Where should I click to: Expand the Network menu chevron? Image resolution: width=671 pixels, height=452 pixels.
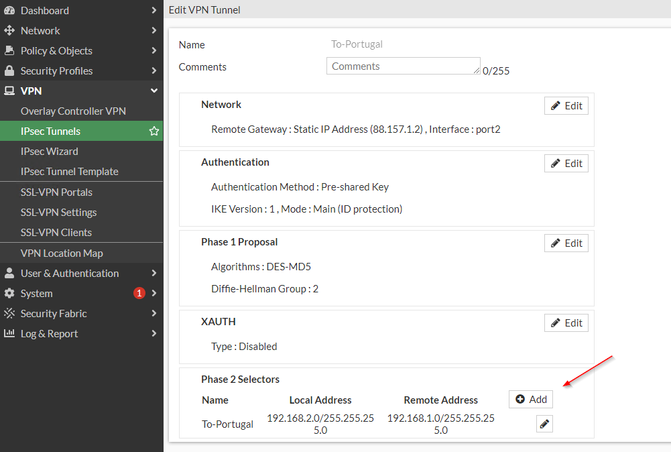coord(154,31)
